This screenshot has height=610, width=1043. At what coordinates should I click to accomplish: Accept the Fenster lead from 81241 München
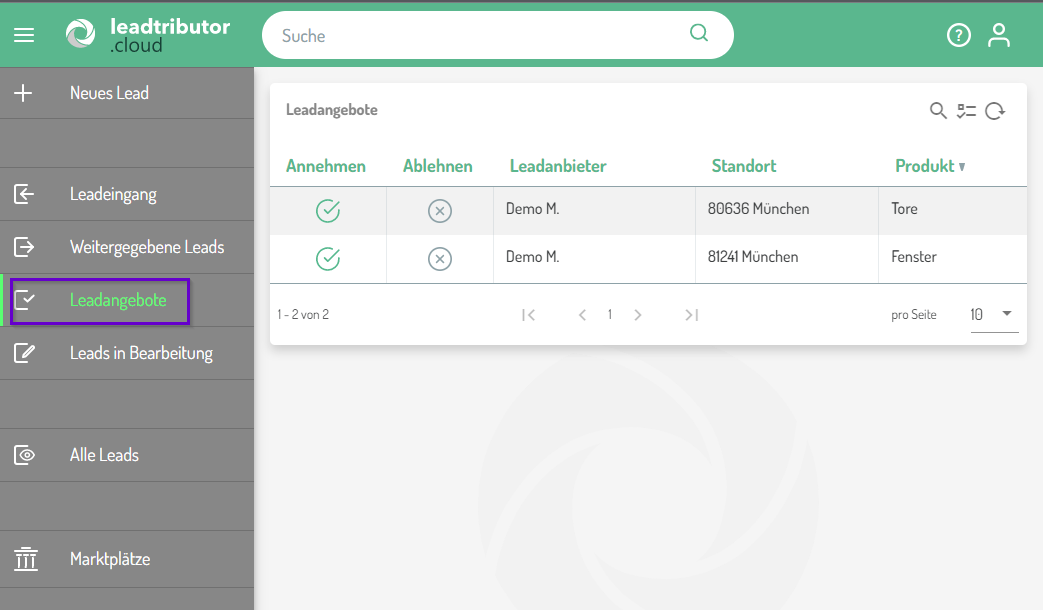pos(328,259)
